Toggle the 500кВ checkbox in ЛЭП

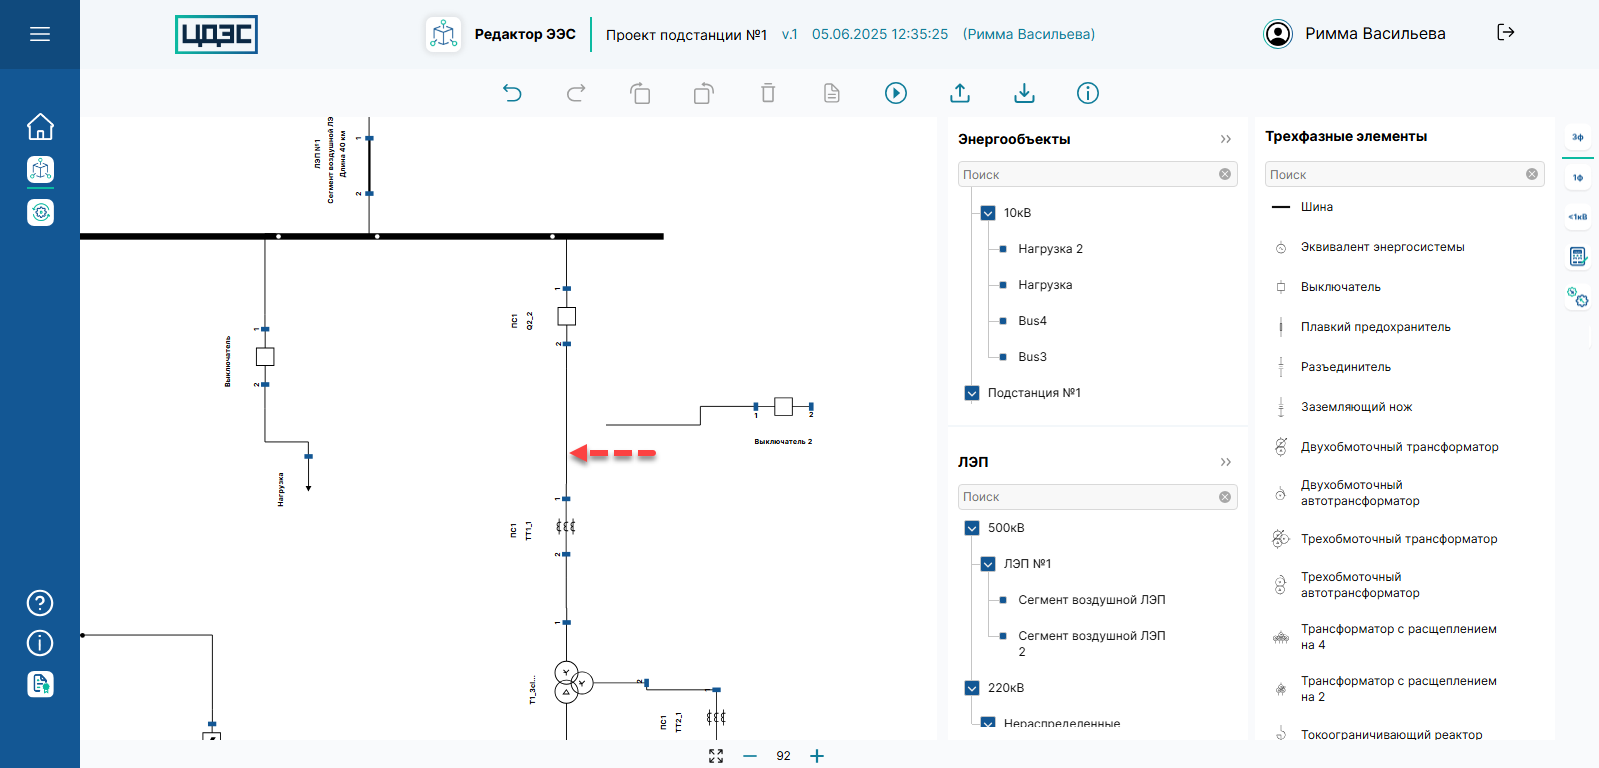click(x=972, y=528)
